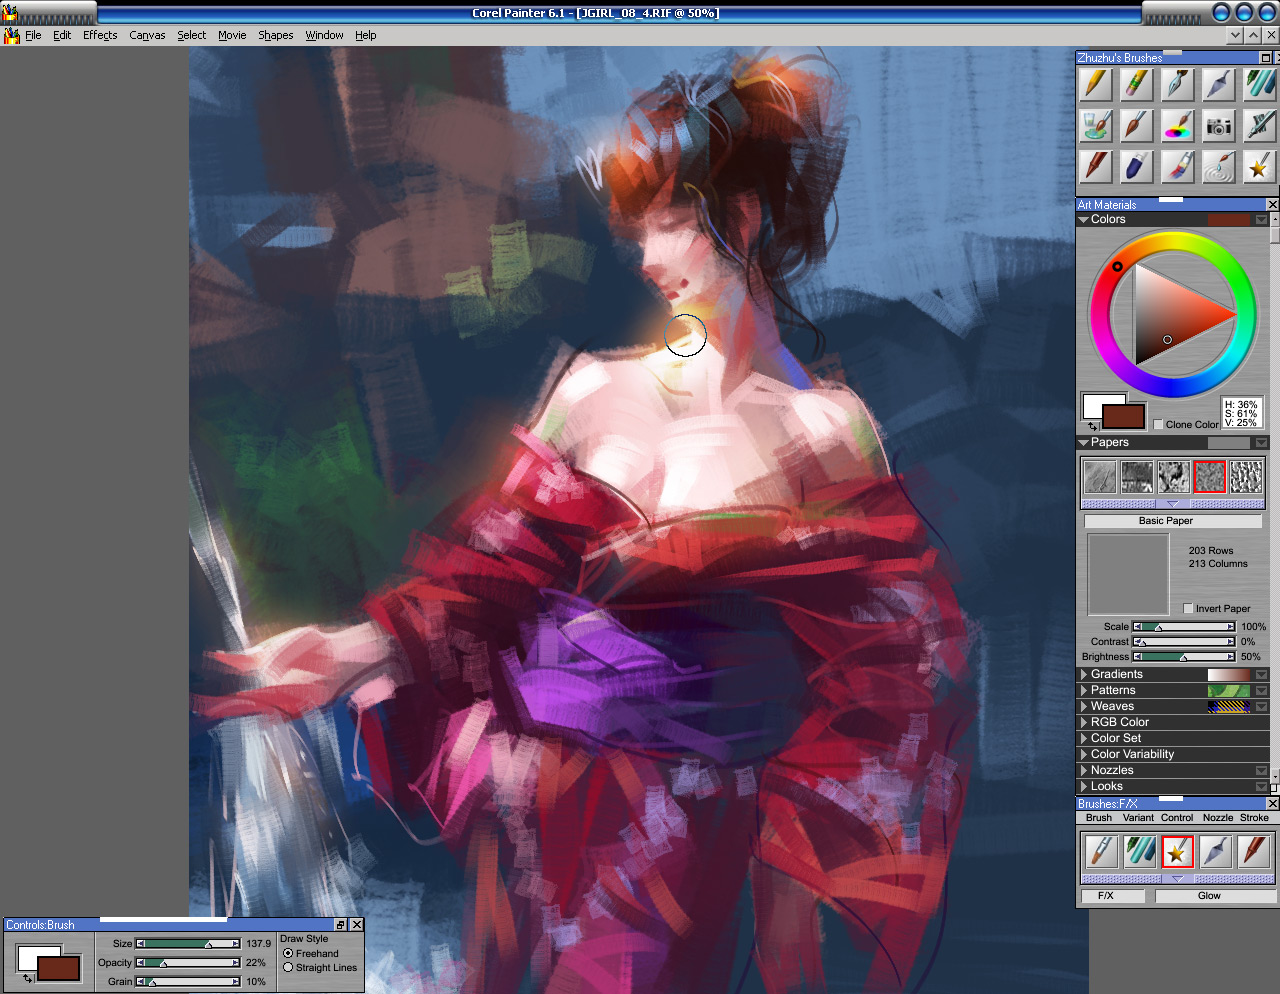Image resolution: width=1280 pixels, height=994 pixels.
Task: Expand the Weaves section
Action: tap(1084, 706)
